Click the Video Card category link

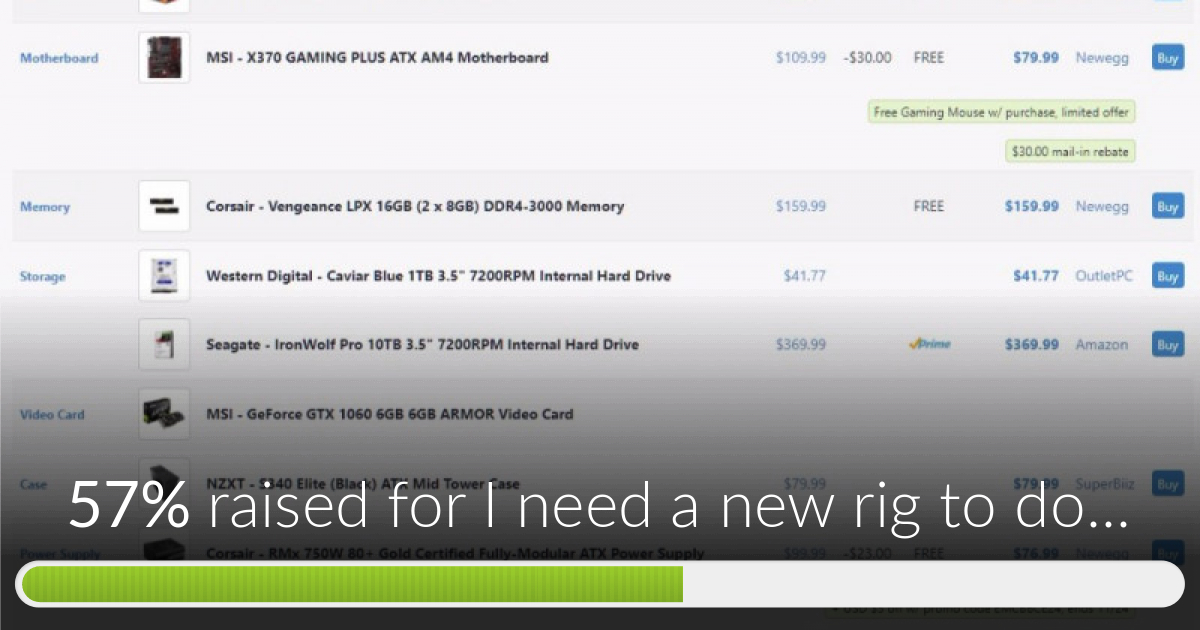tap(52, 415)
